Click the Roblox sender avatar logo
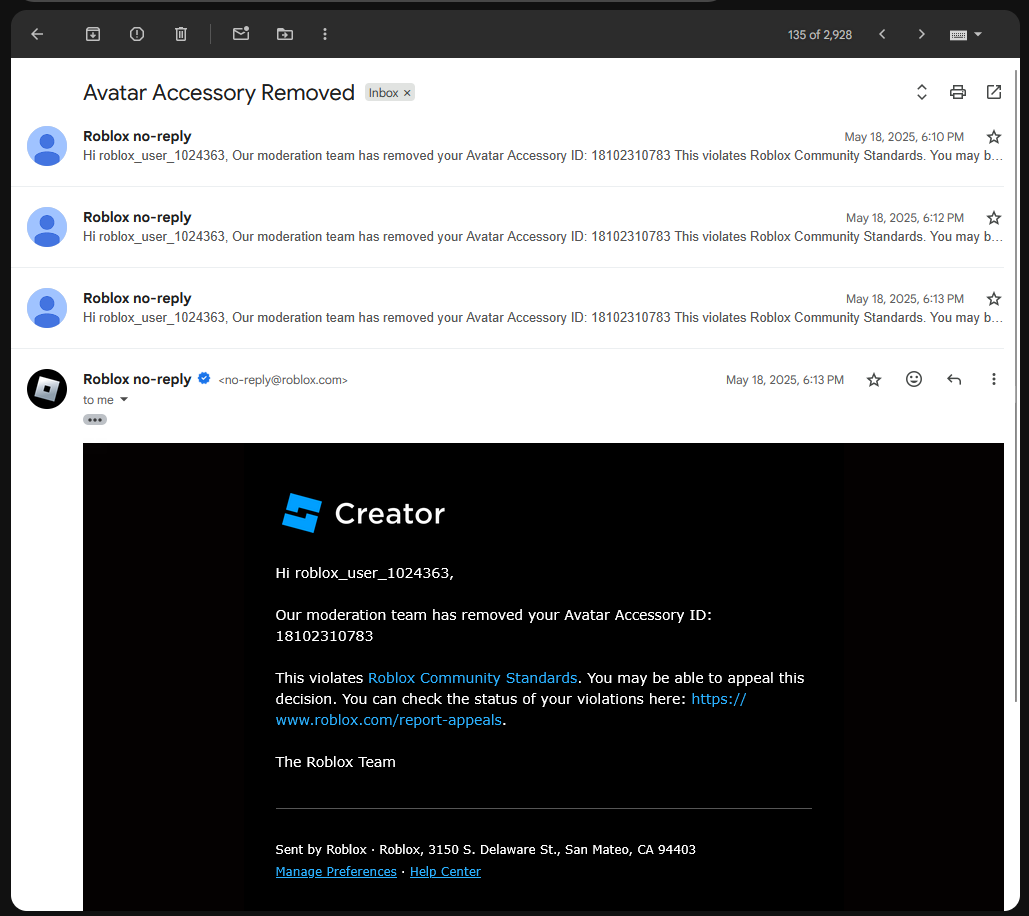 pos(47,389)
